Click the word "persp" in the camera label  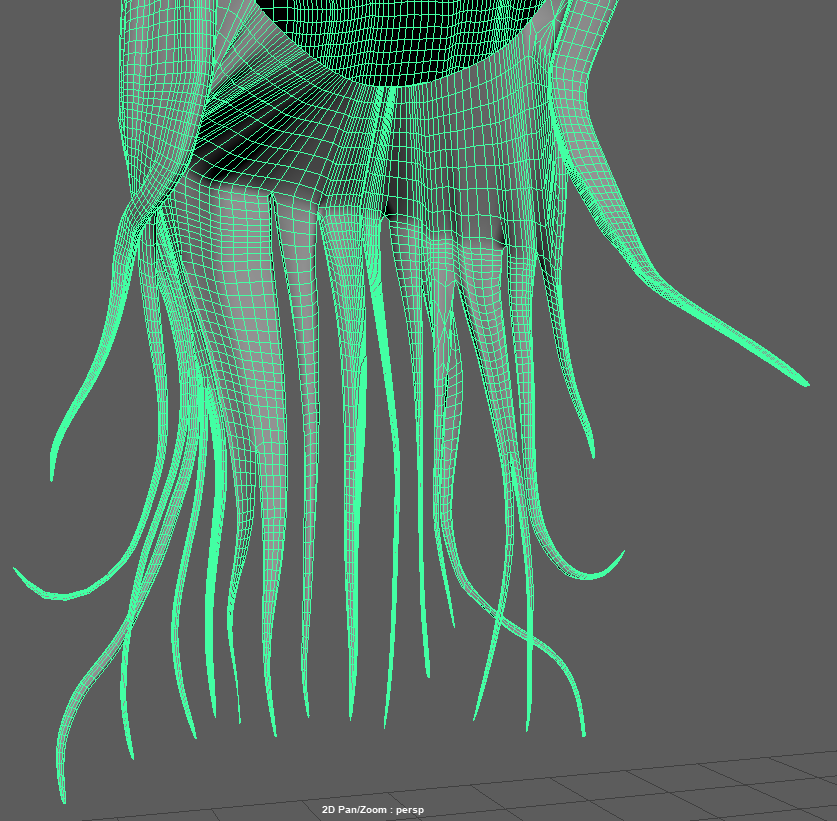pyautogui.click(x=408, y=810)
